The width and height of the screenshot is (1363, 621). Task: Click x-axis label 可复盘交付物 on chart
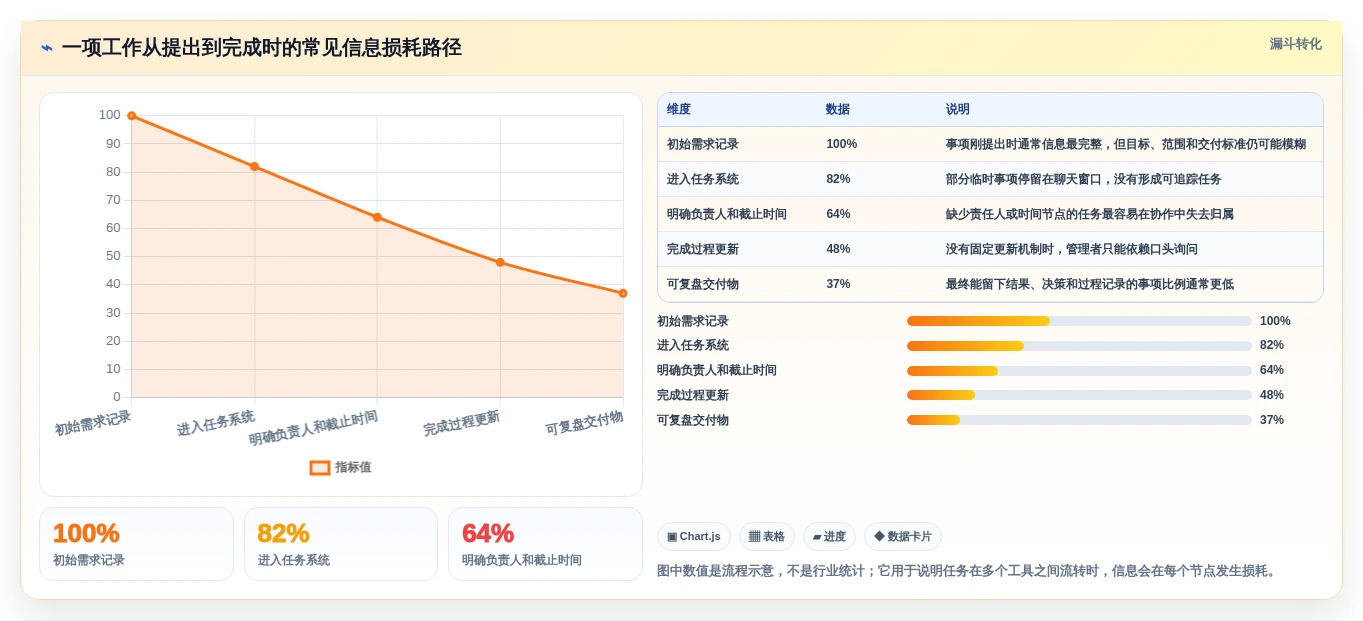coord(584,423)
